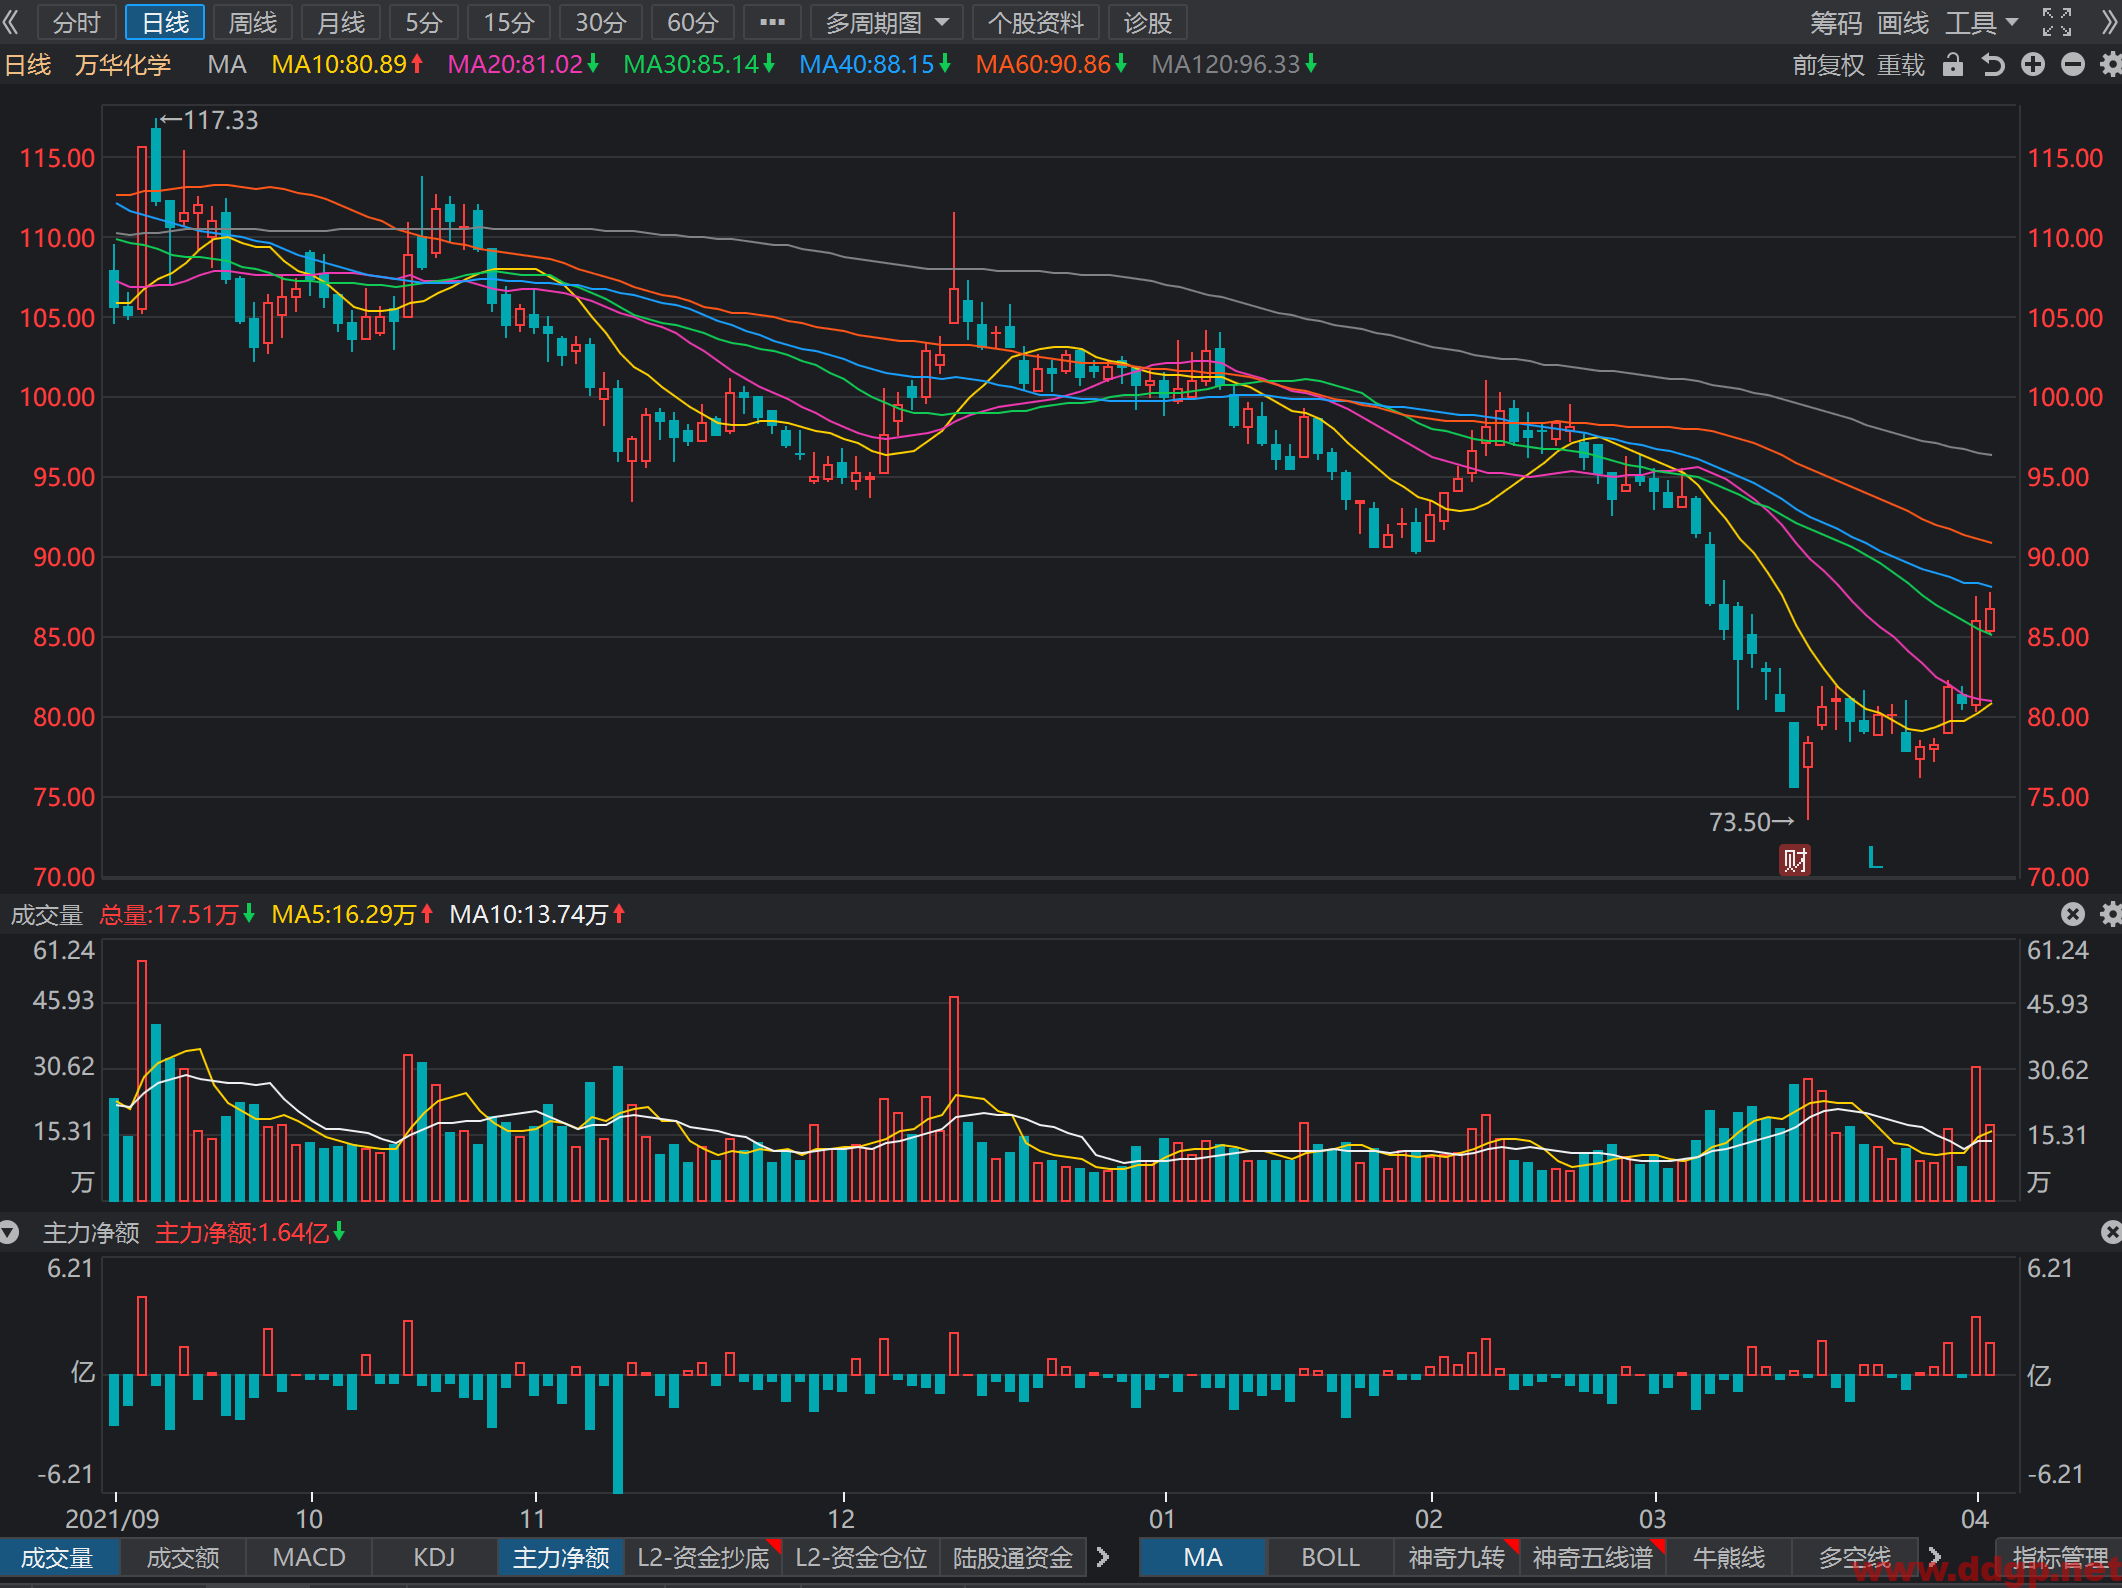Image resolution: width=2122 pixels, height=1588 pixels.
Task: Click the lock icon beside 重载
Action: pos(1952,65)
